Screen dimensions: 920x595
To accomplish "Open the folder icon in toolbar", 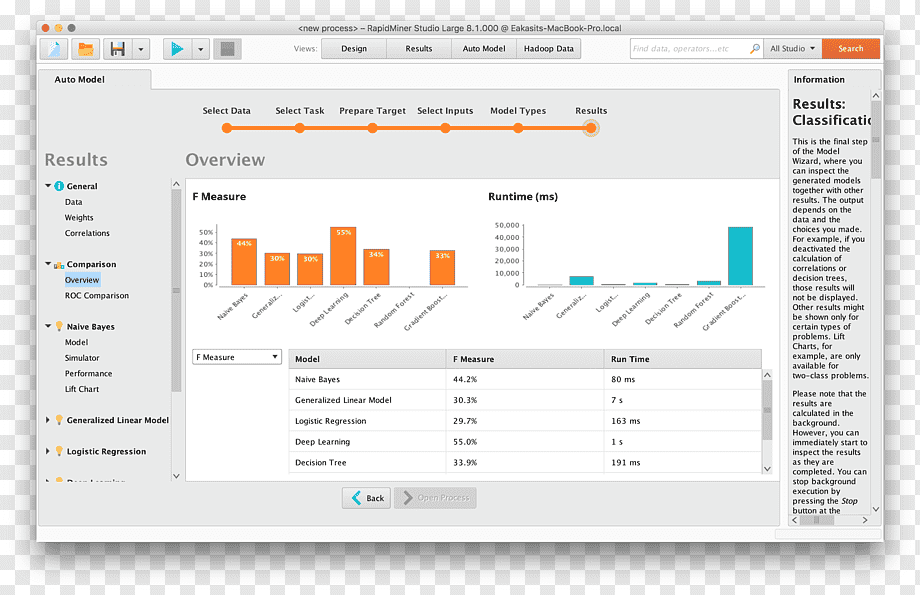I will [x=86, y=49].
